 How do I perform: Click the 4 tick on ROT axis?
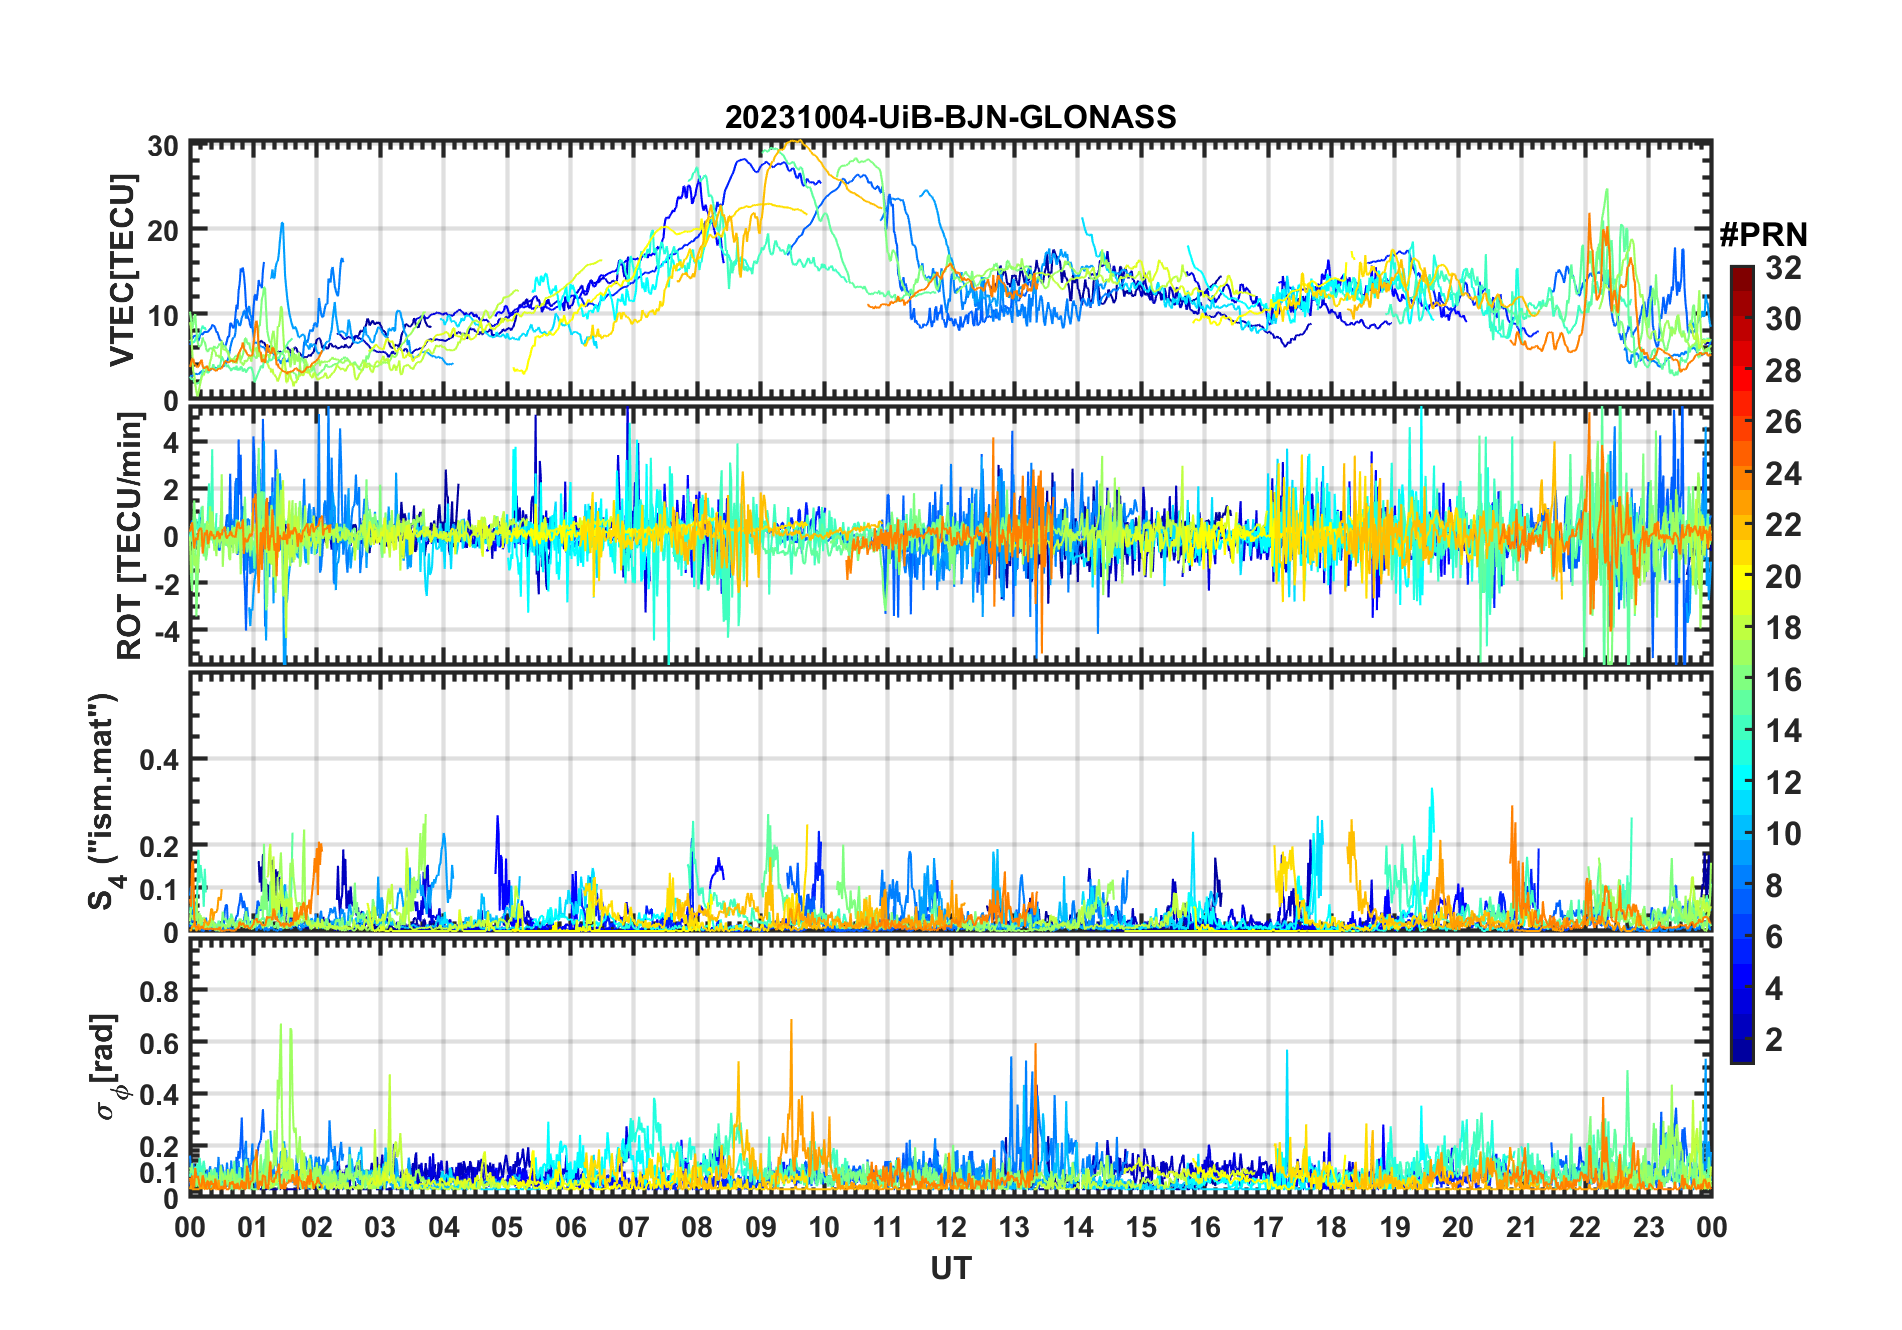171,442
